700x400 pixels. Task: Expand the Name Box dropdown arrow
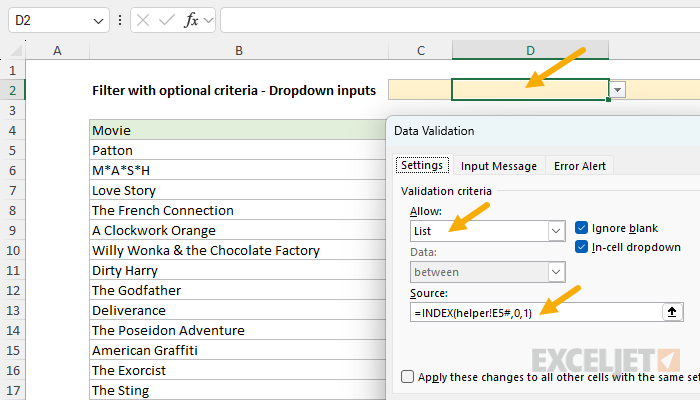click(x=98, y=21)
